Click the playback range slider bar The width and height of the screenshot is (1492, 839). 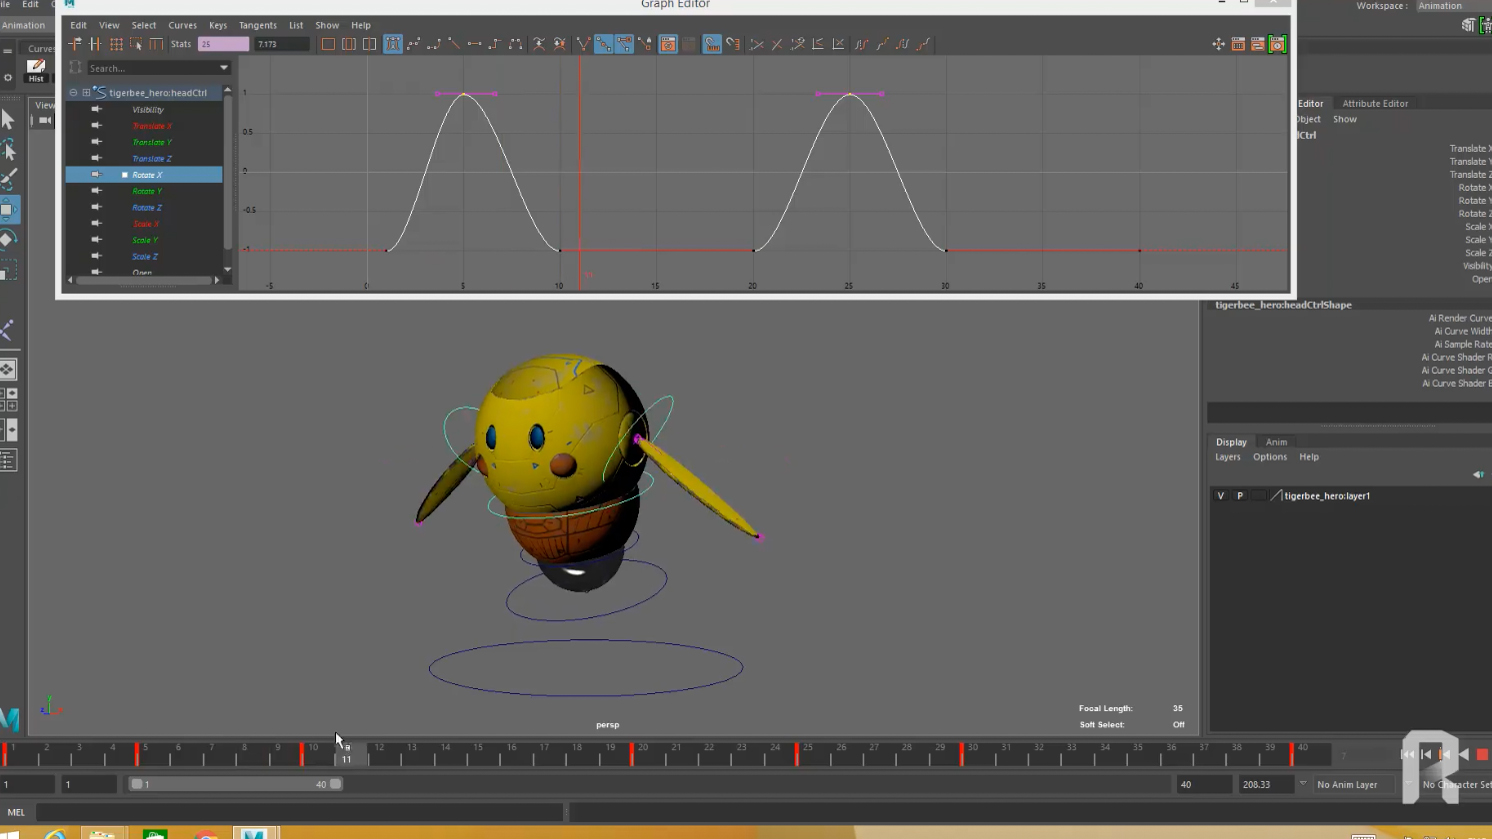click(x=235, y=785)
